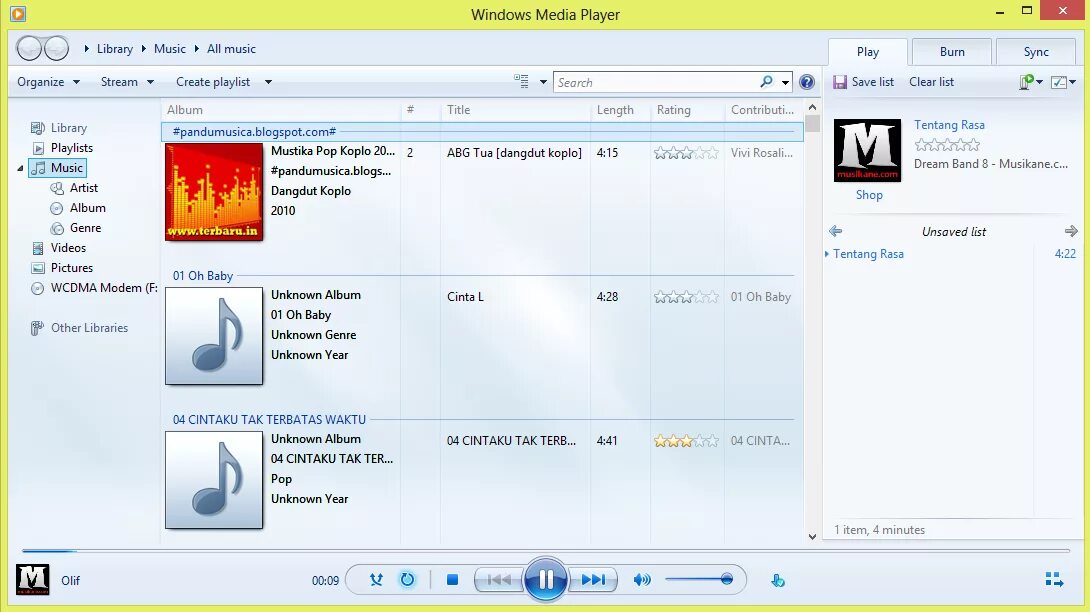This screenshot has height=612, width=1090.
Task: Select Album under Music
Action: pyautogui.click(x=88, y=207)
